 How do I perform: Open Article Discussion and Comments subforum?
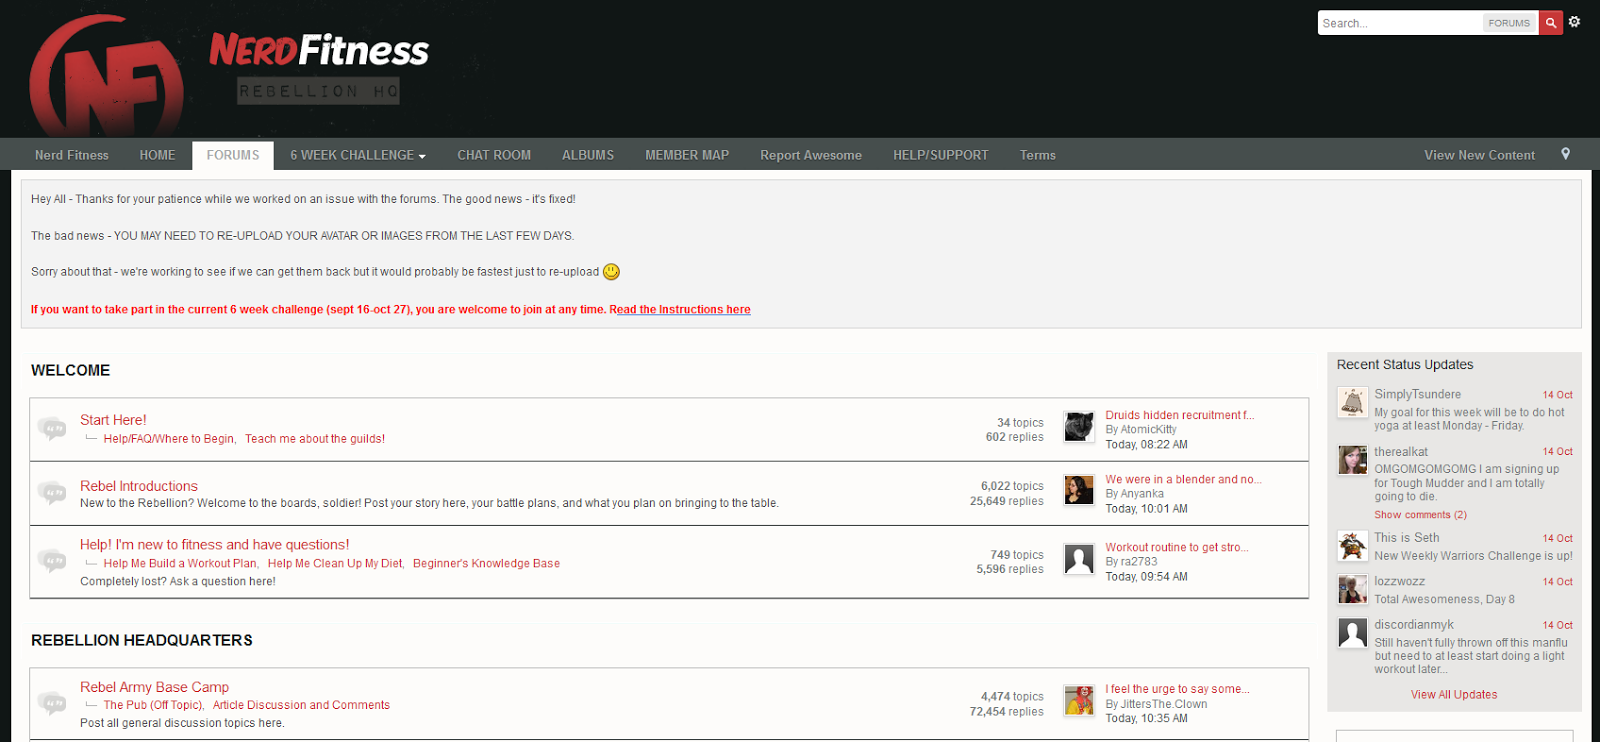click(x=301, y=706)
